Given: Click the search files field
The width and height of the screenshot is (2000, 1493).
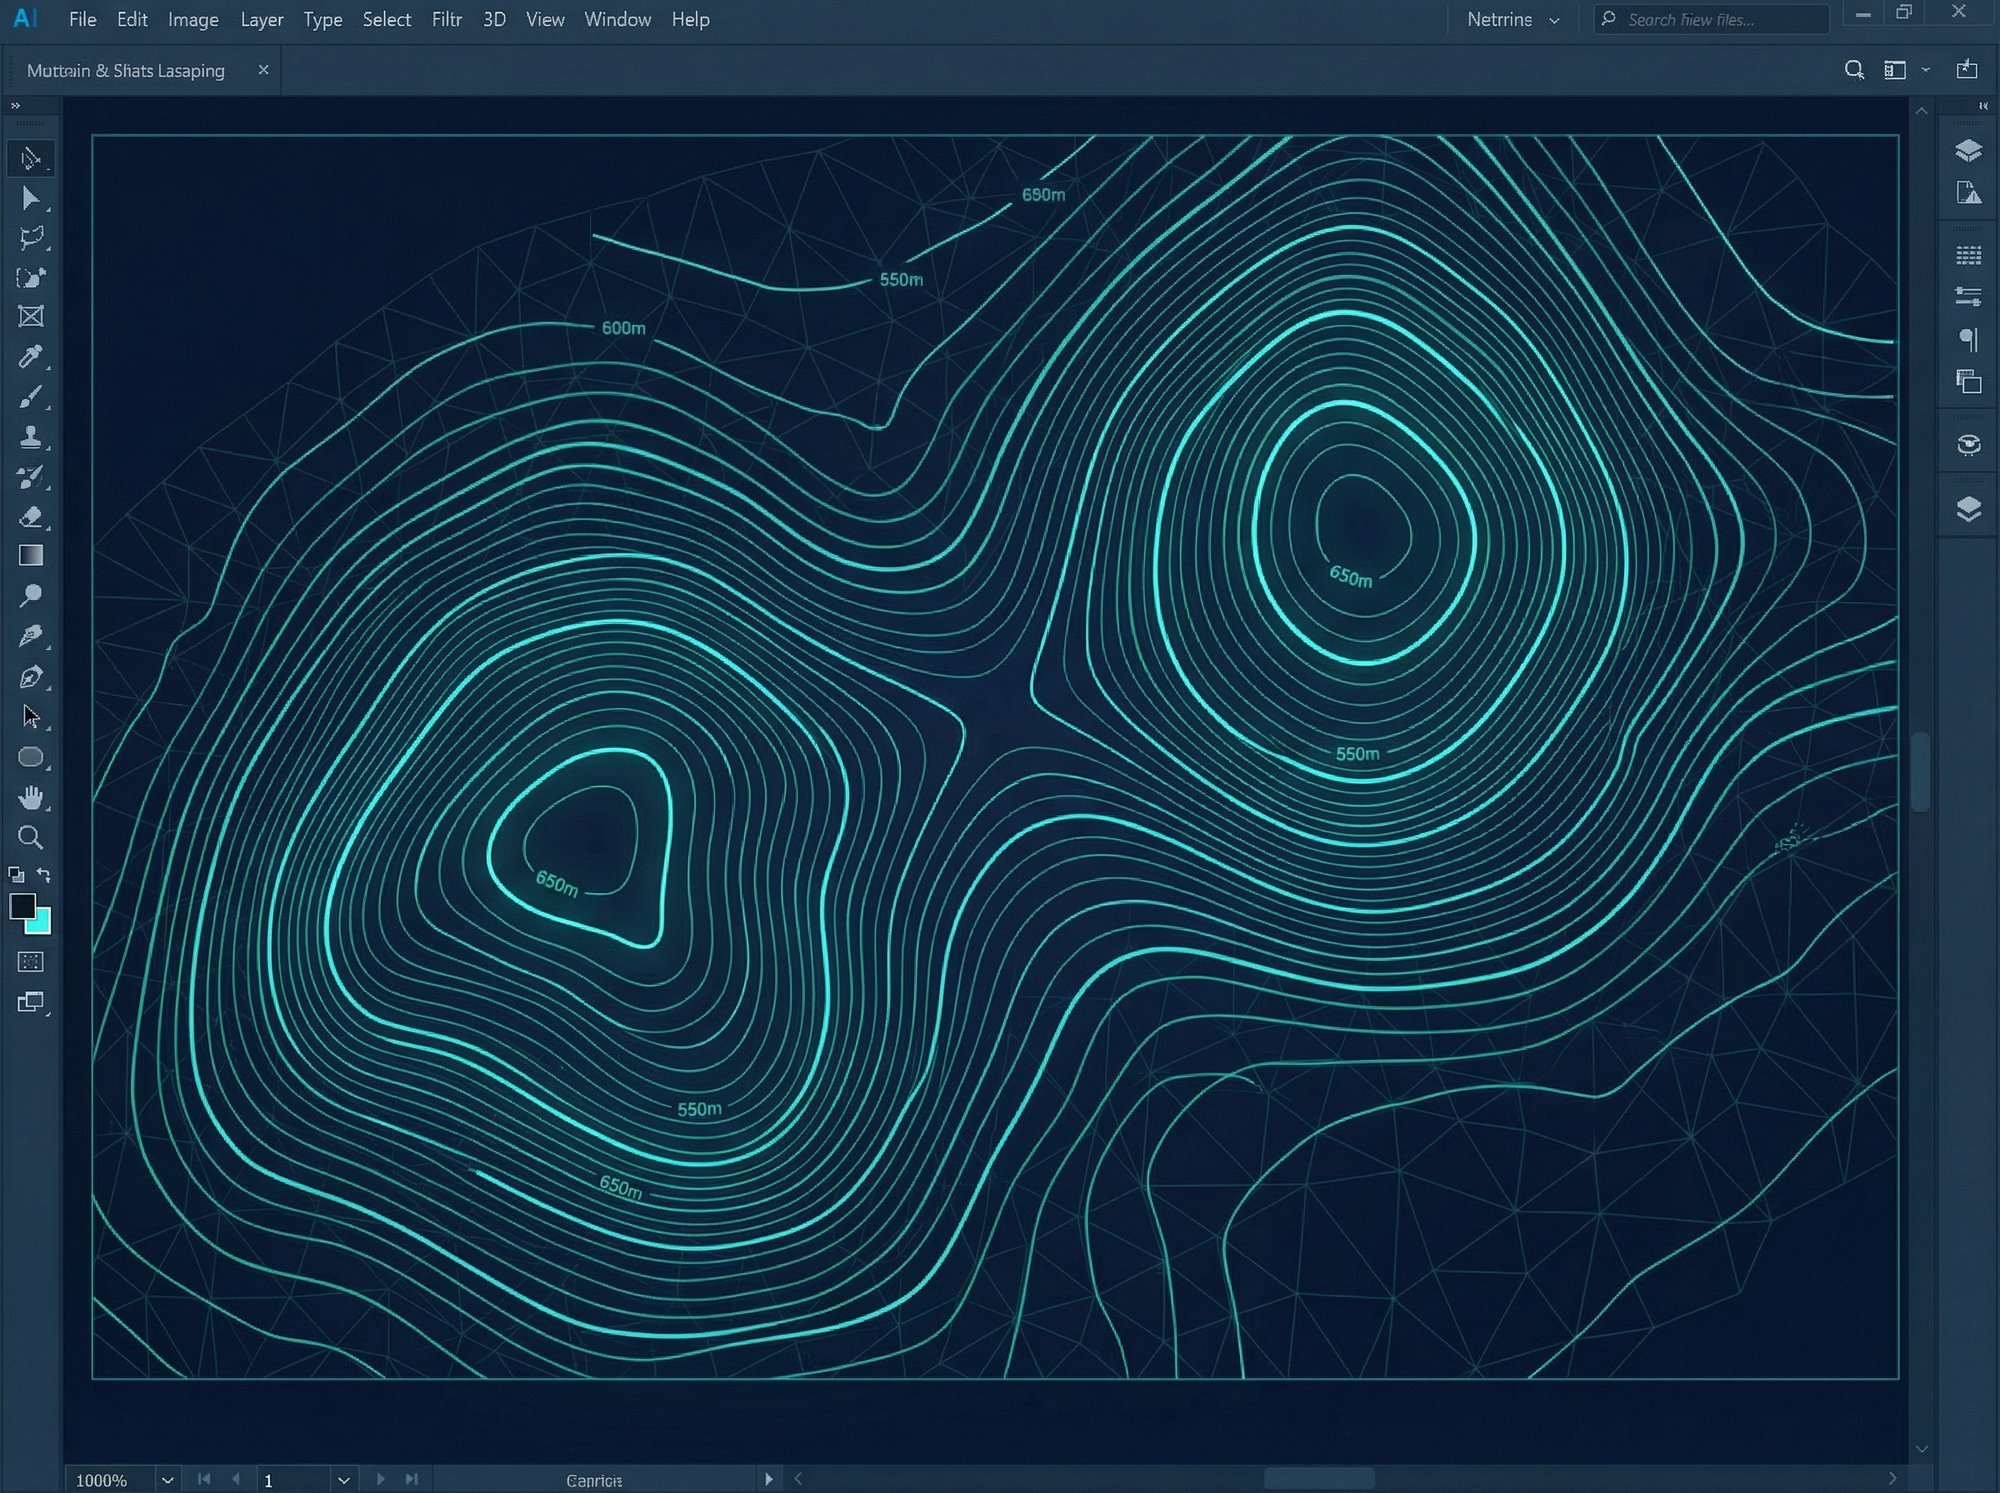Looking at the screenshot, I should (1710, 19).
